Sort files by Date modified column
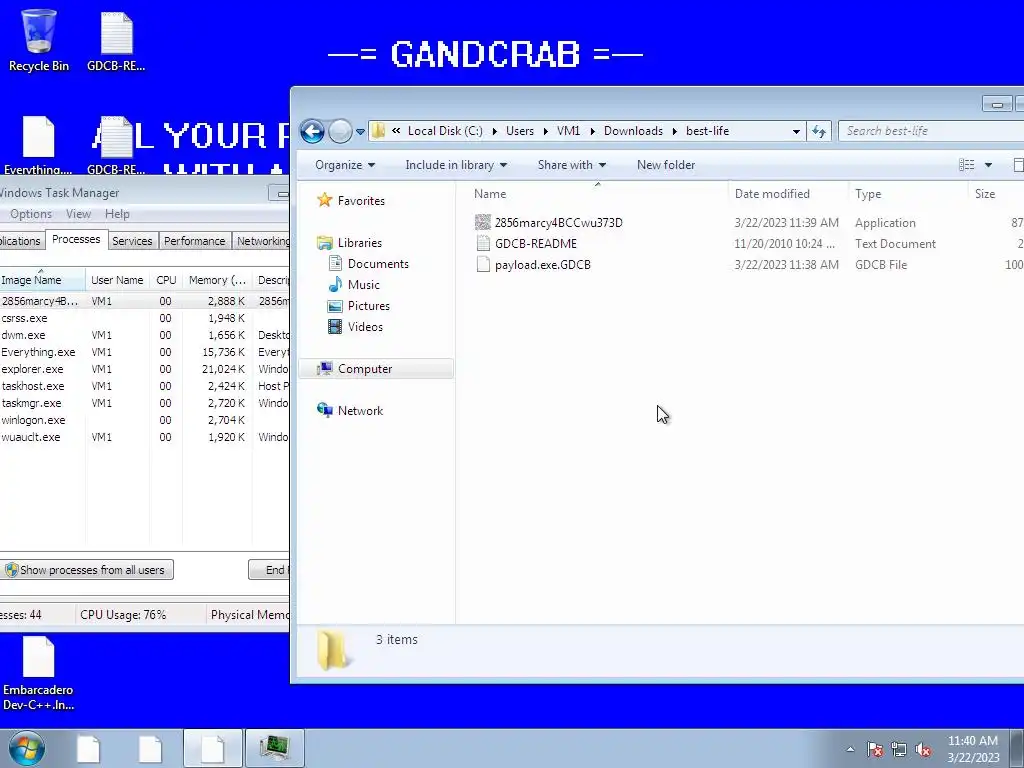The height and width of the screenshot is (768, 1024). coord(788,194)
